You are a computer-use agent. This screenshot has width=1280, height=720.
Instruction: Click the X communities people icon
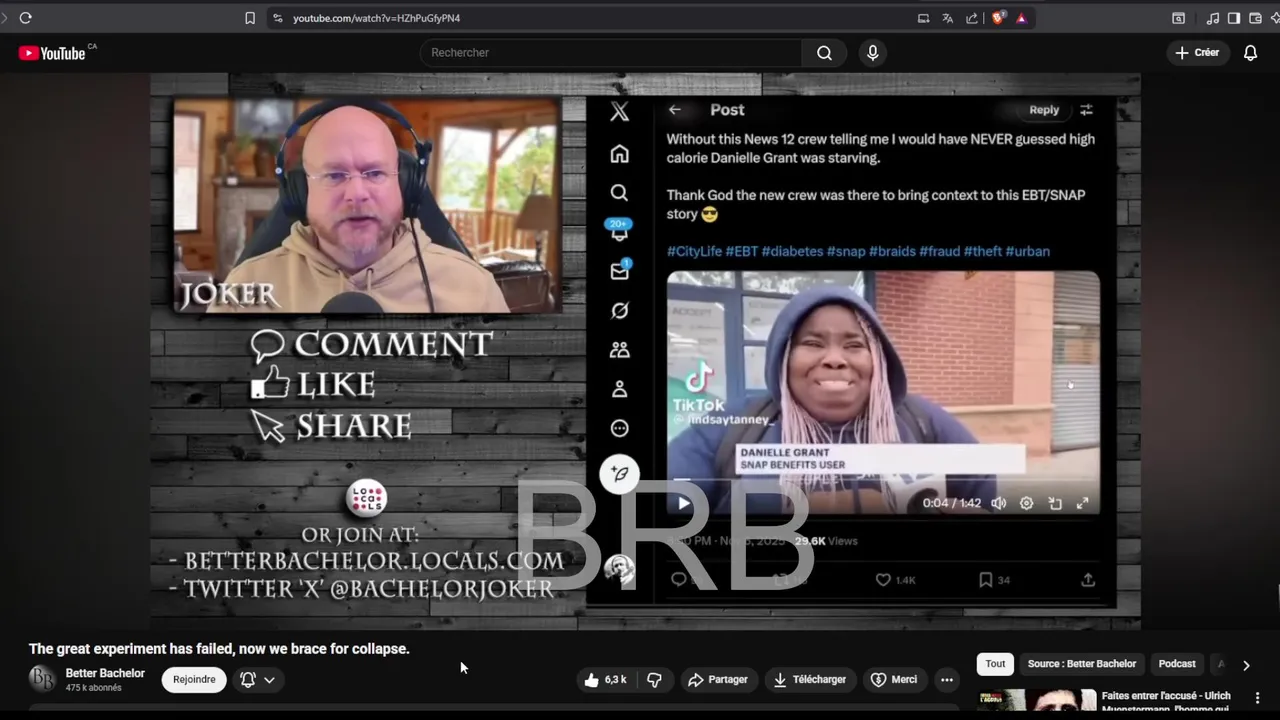[620, 350]
